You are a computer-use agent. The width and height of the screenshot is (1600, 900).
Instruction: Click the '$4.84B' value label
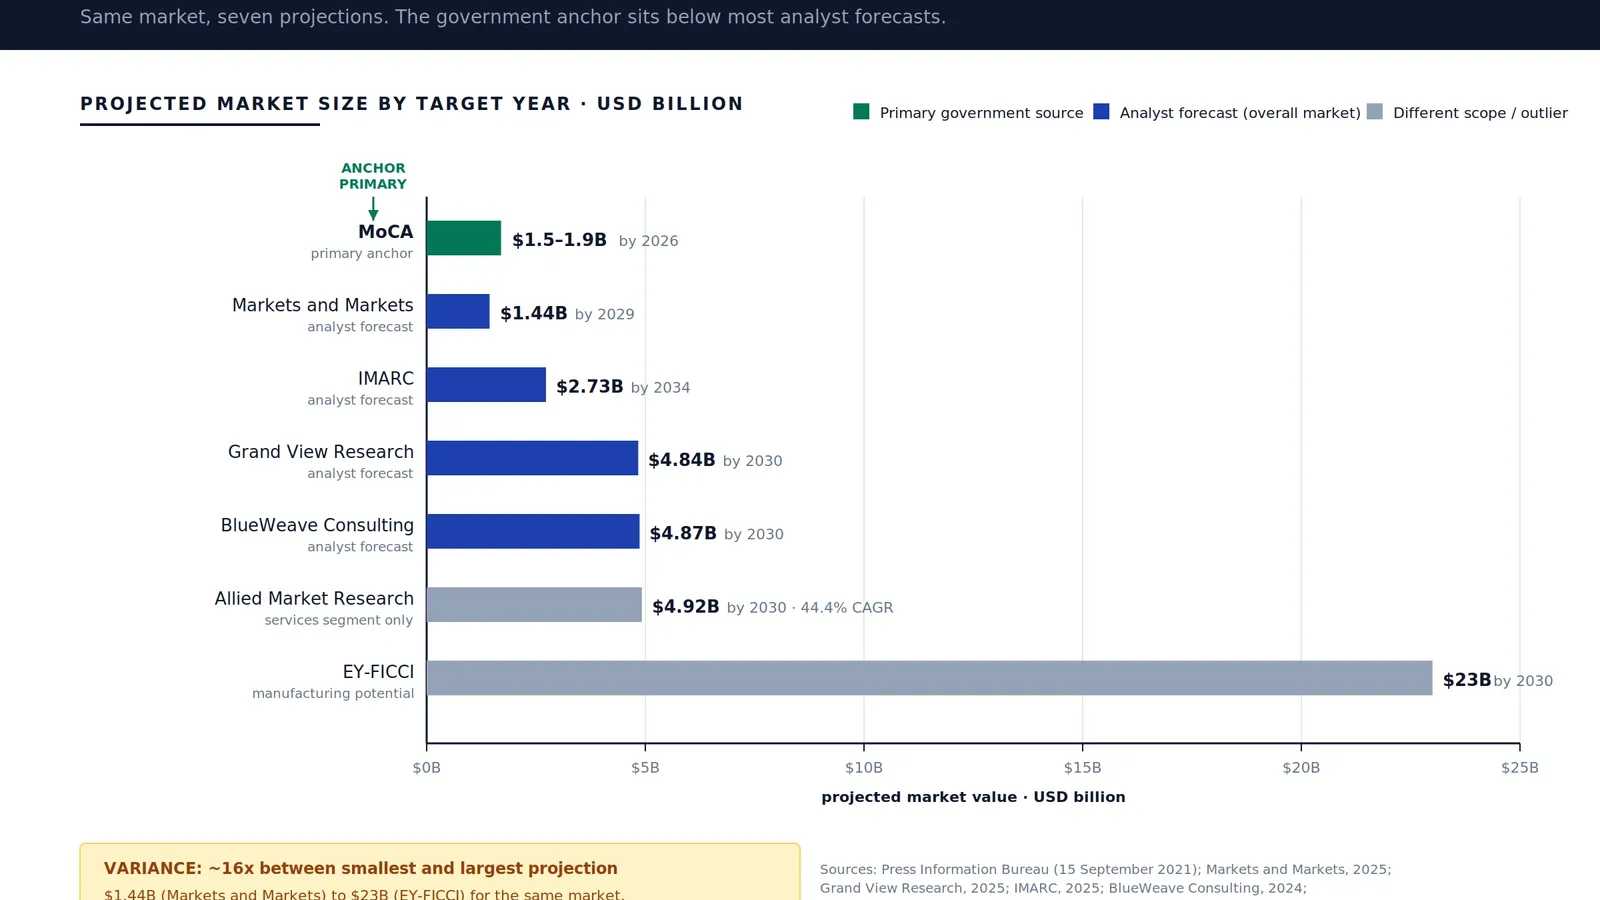pyautogui.click(x=682, y=460)
